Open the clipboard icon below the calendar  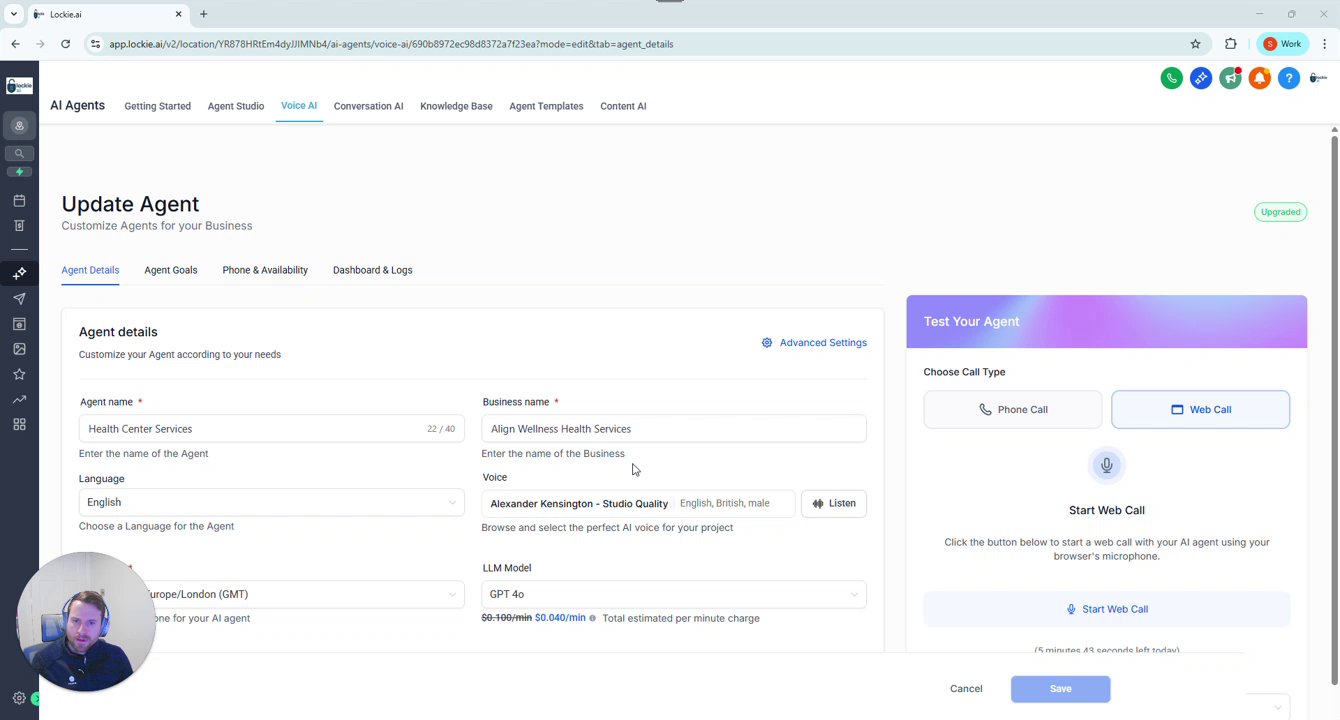[19, 226]
